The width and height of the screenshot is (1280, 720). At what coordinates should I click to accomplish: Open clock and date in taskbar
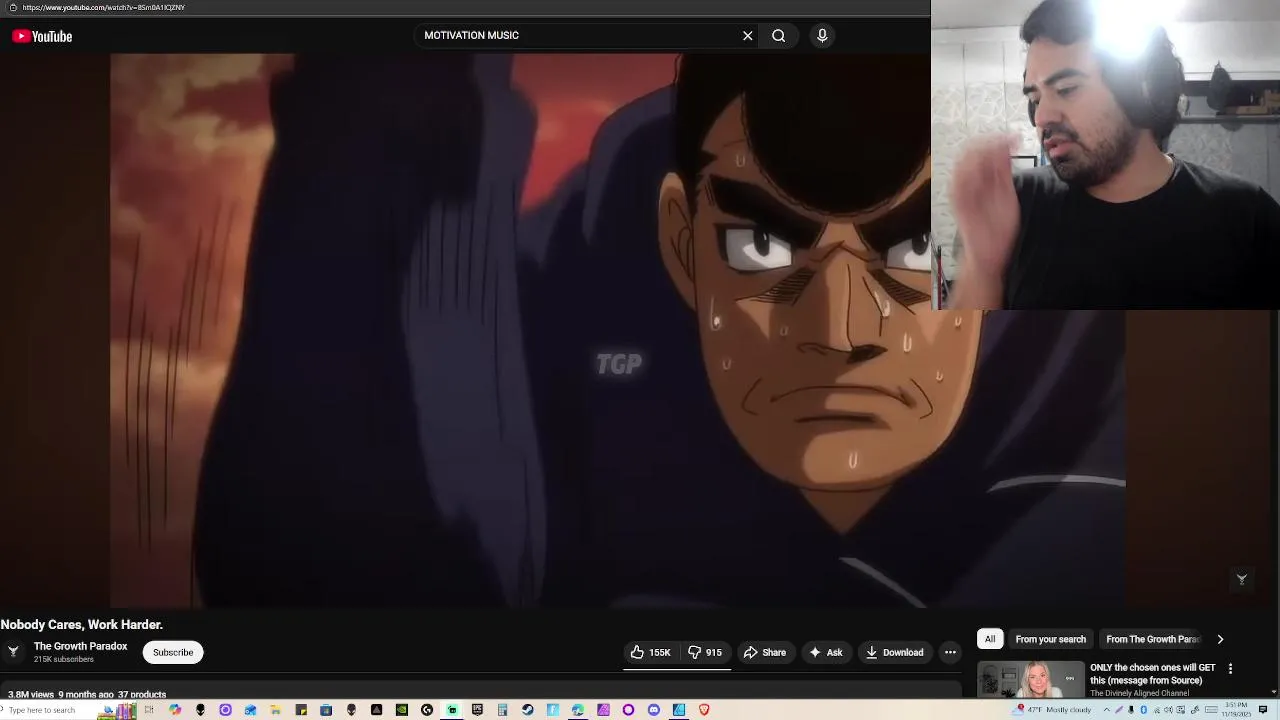(1236, 710)
